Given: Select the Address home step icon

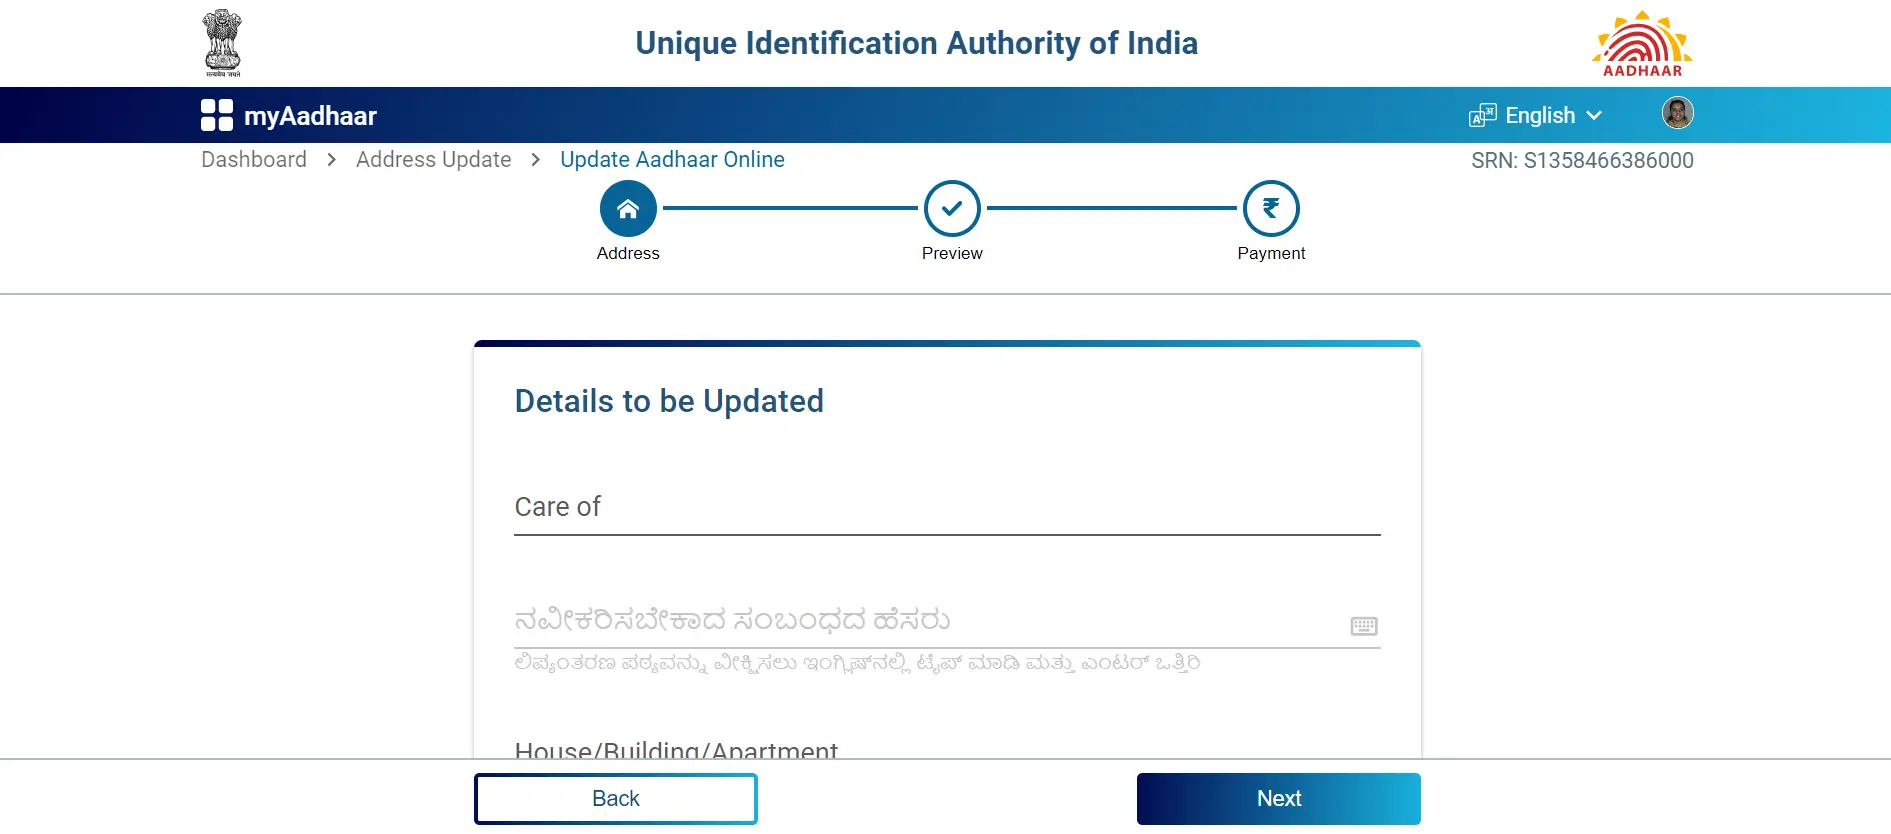Looking at the screenshot, I should point(628,208).
